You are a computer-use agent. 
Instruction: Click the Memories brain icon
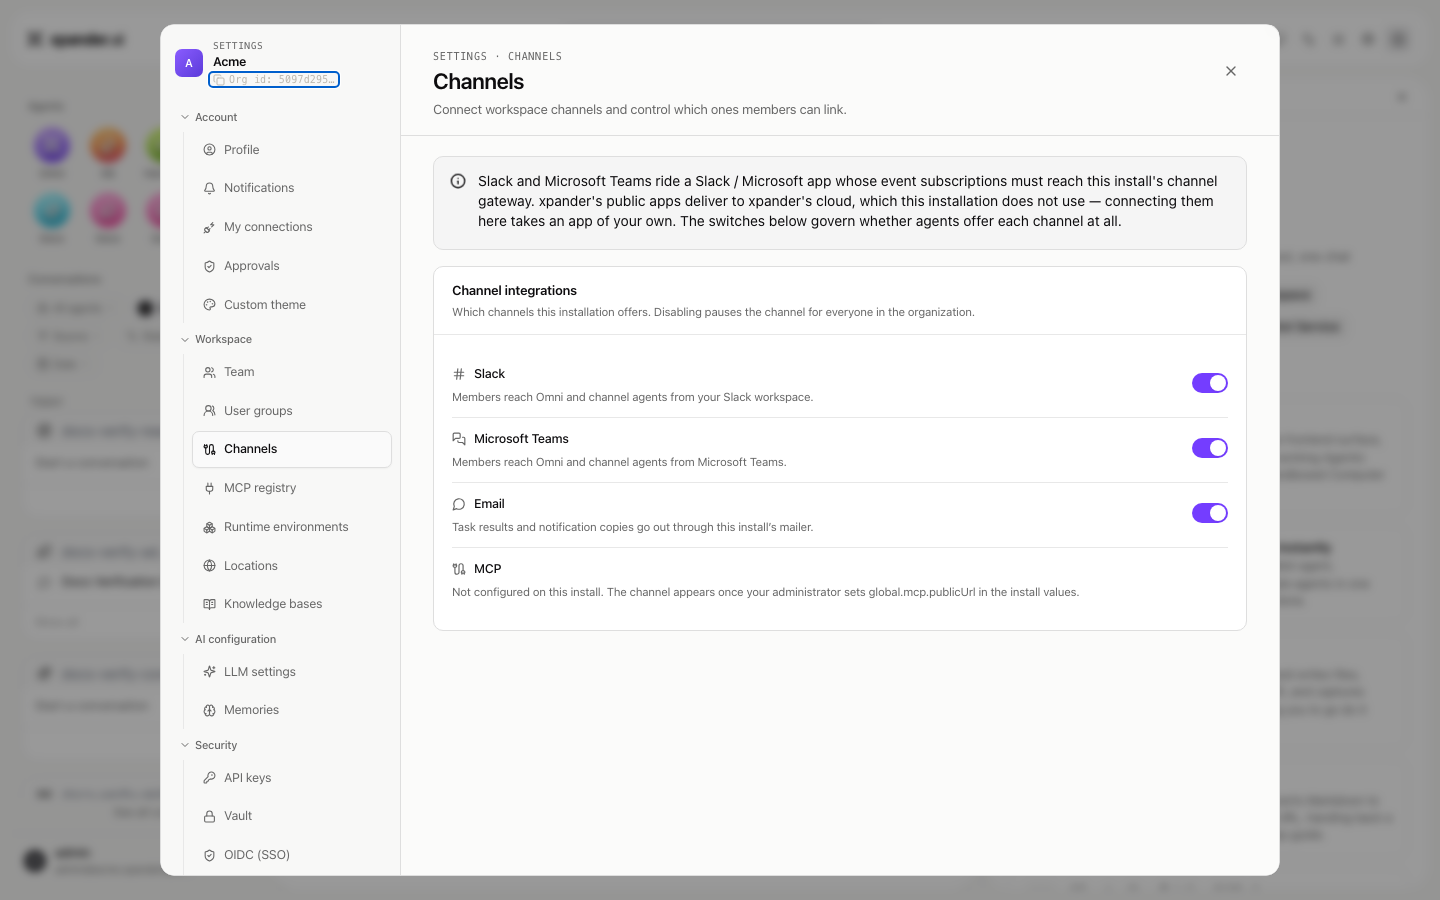point(209,710)
